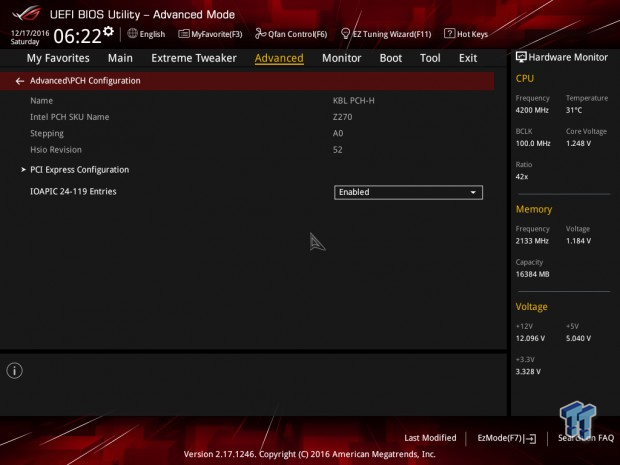Image resolution: width=620 pixels, height=465 pixels.
Task: Click the Hot Keys question mark icon
Action: tap(449, 34)
